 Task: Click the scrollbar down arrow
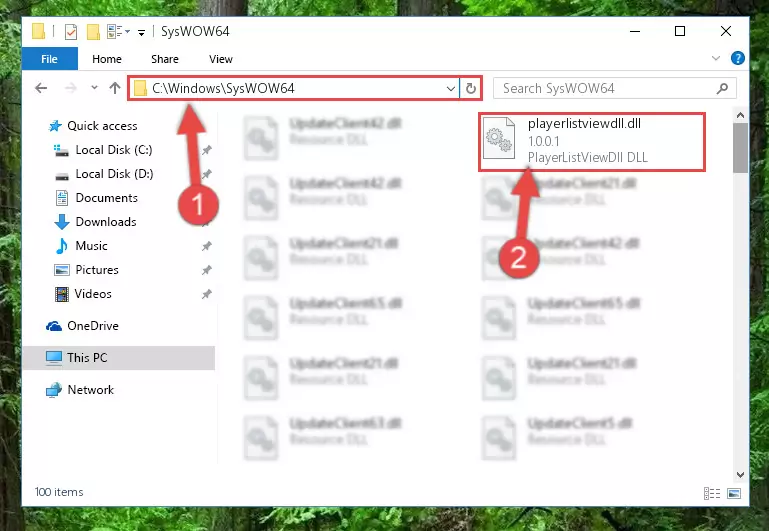tap(741, 474)
